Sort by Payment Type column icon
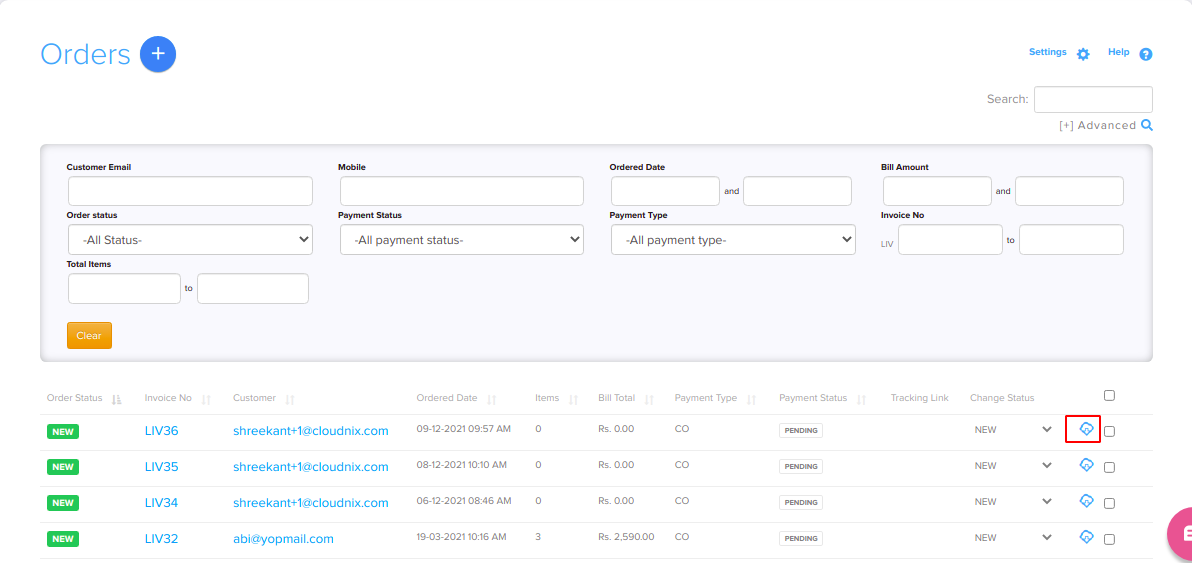The image size is (1192, 563). [x=751, y=399]
